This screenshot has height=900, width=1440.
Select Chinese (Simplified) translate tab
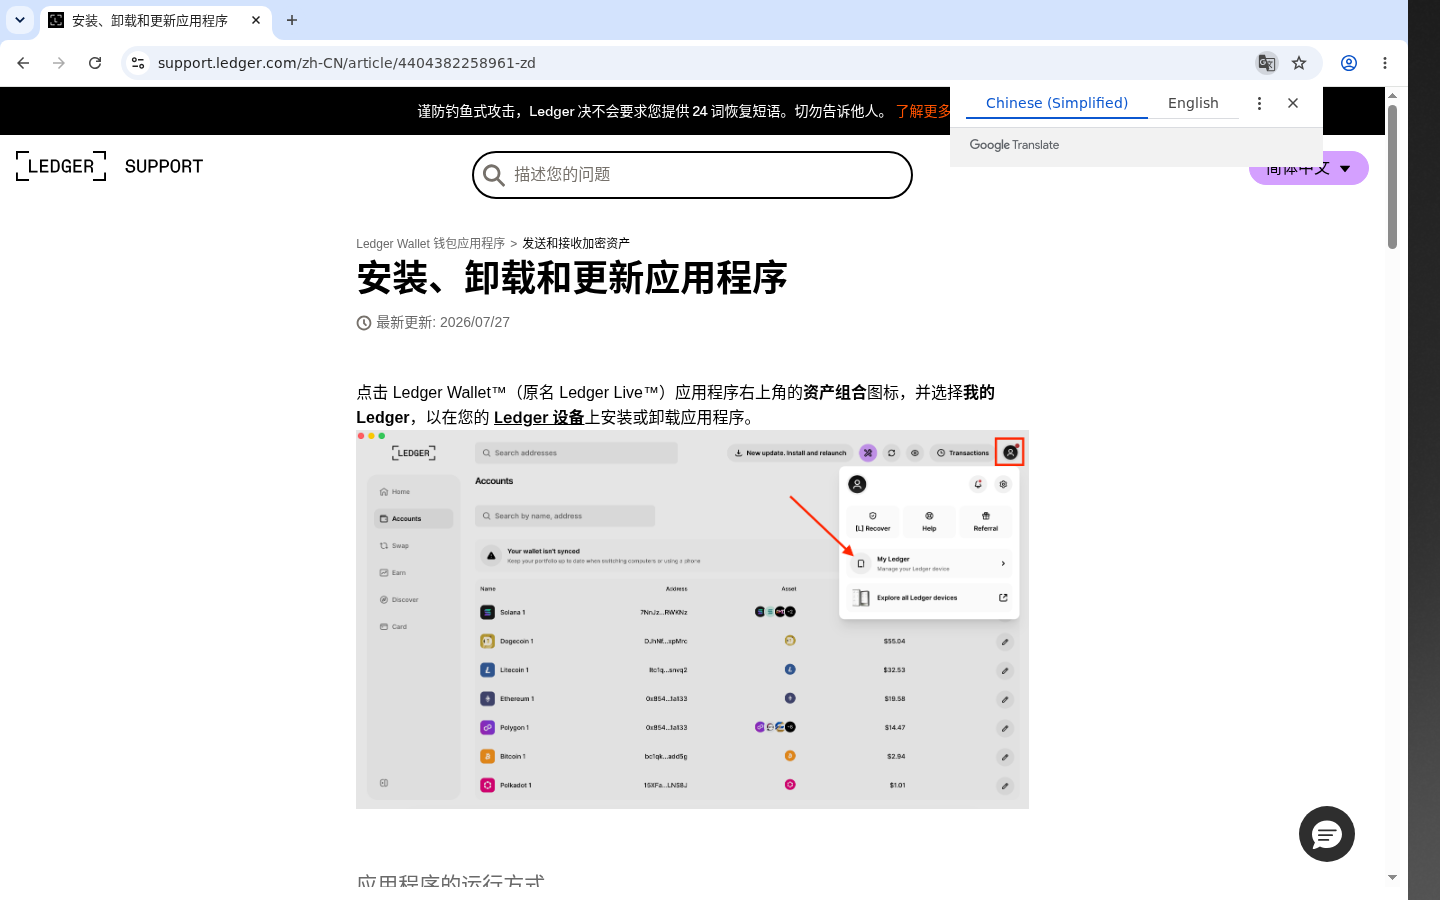(x=1057, y=103)
